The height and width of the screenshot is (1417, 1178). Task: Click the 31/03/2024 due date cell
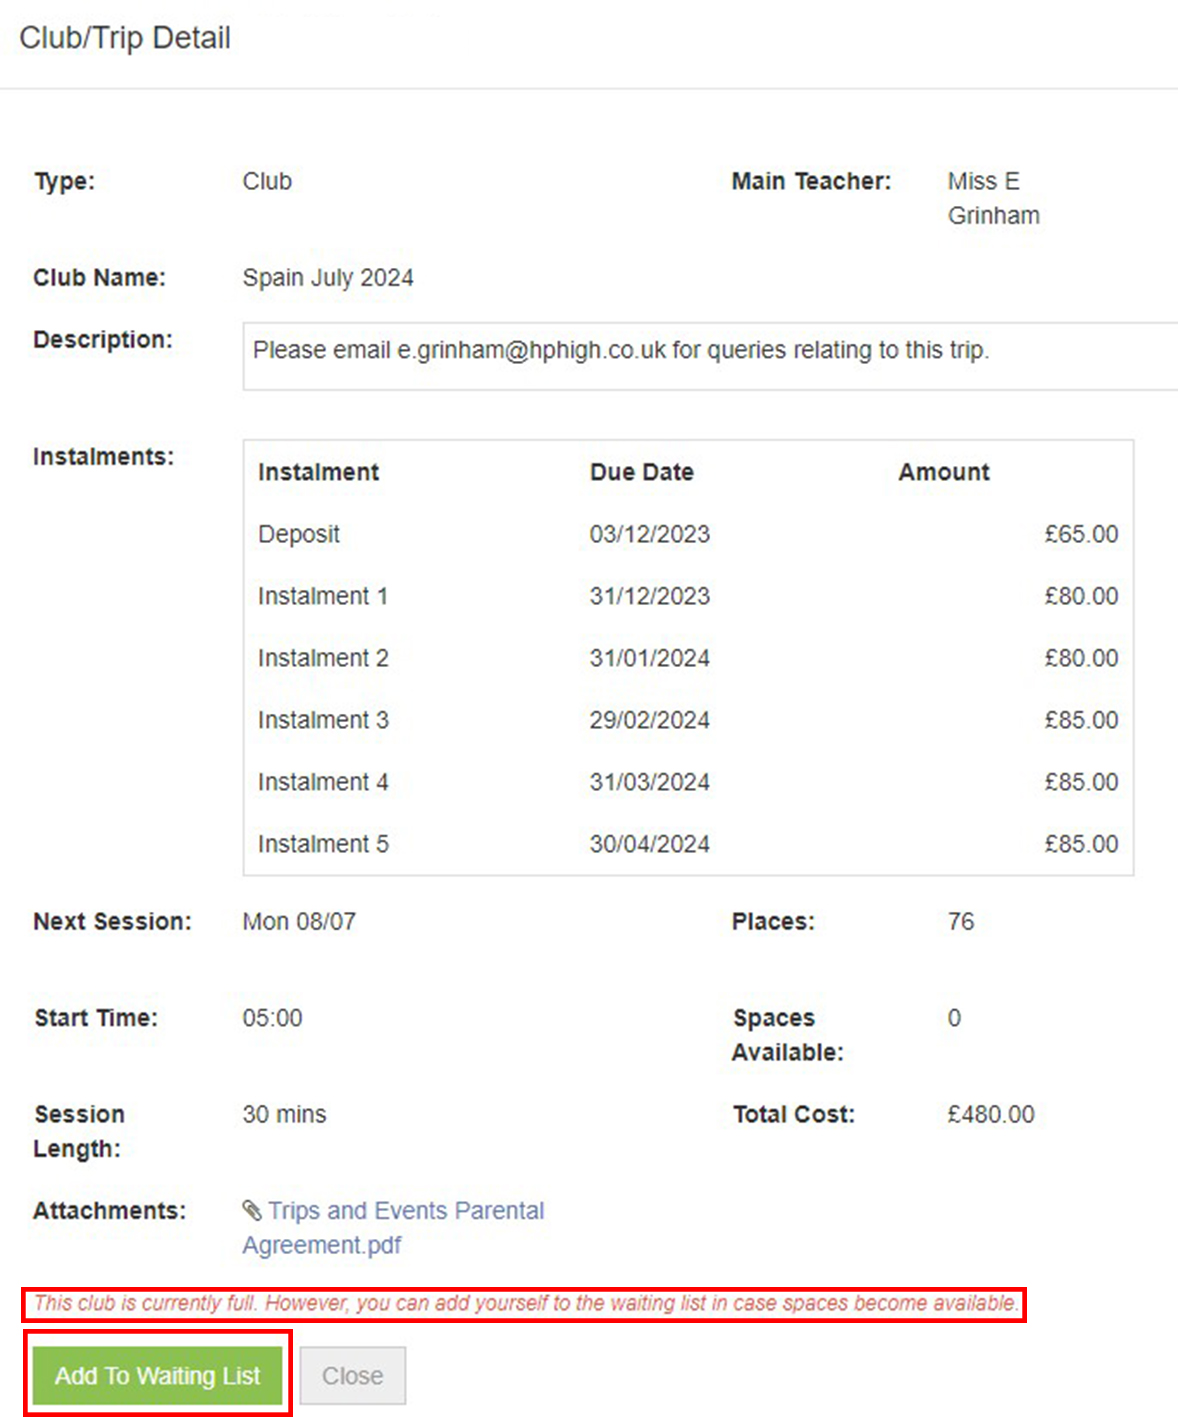[x=649, y=782]
